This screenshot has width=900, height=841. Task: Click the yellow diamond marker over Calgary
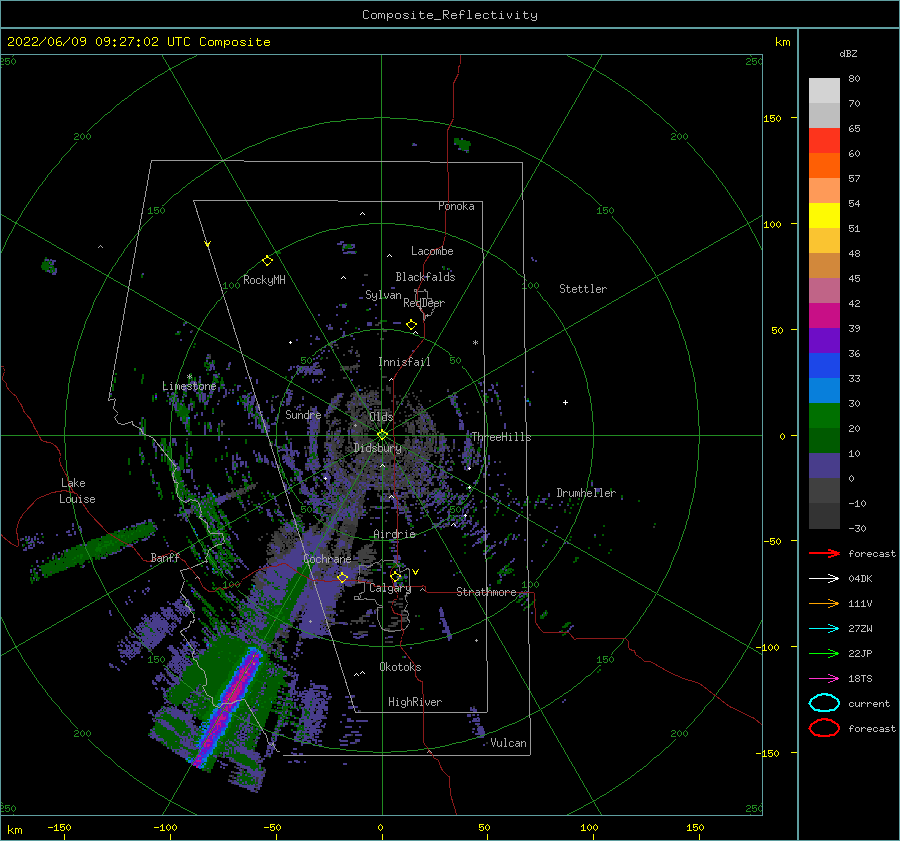395,576
